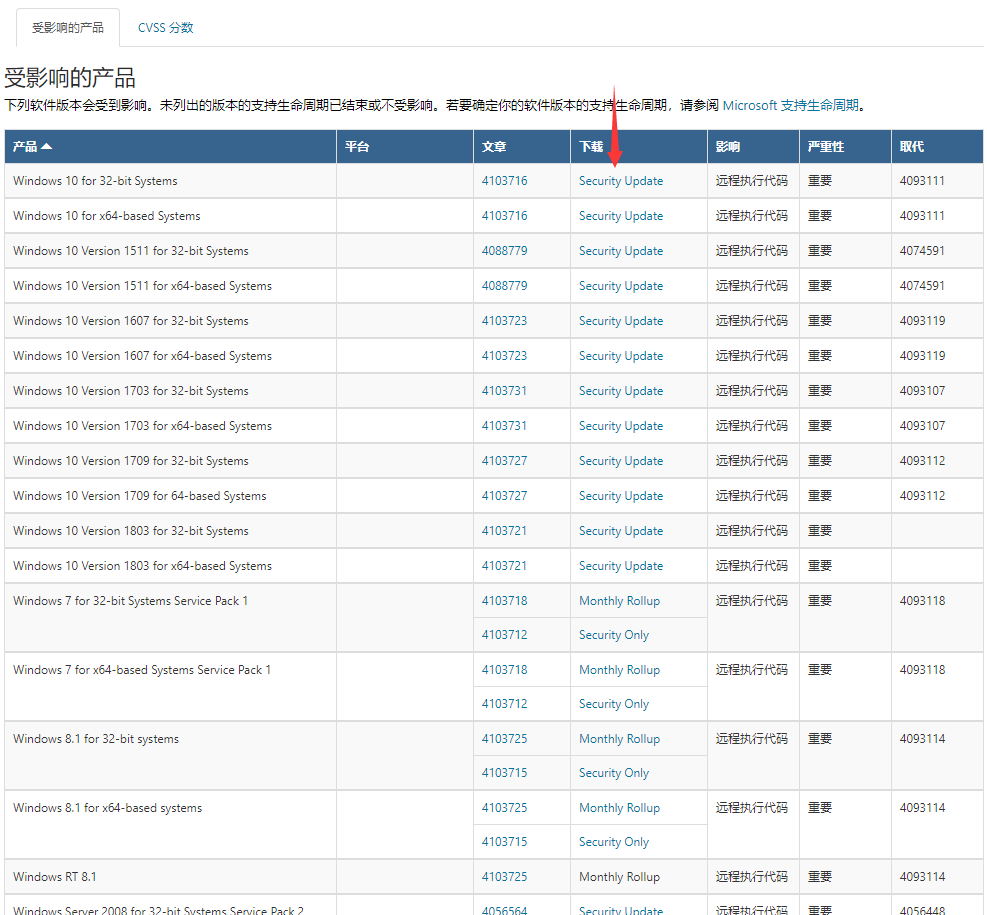Select superseded value 4093114 for Windows RT 8.1

[x=922, y=877]
